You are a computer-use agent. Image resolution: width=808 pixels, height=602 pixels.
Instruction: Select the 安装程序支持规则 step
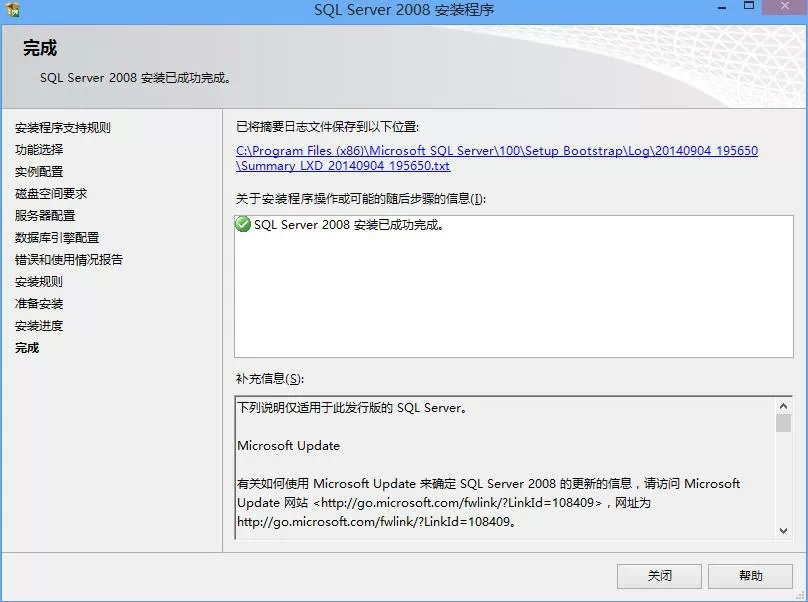(x=63, y=128)
